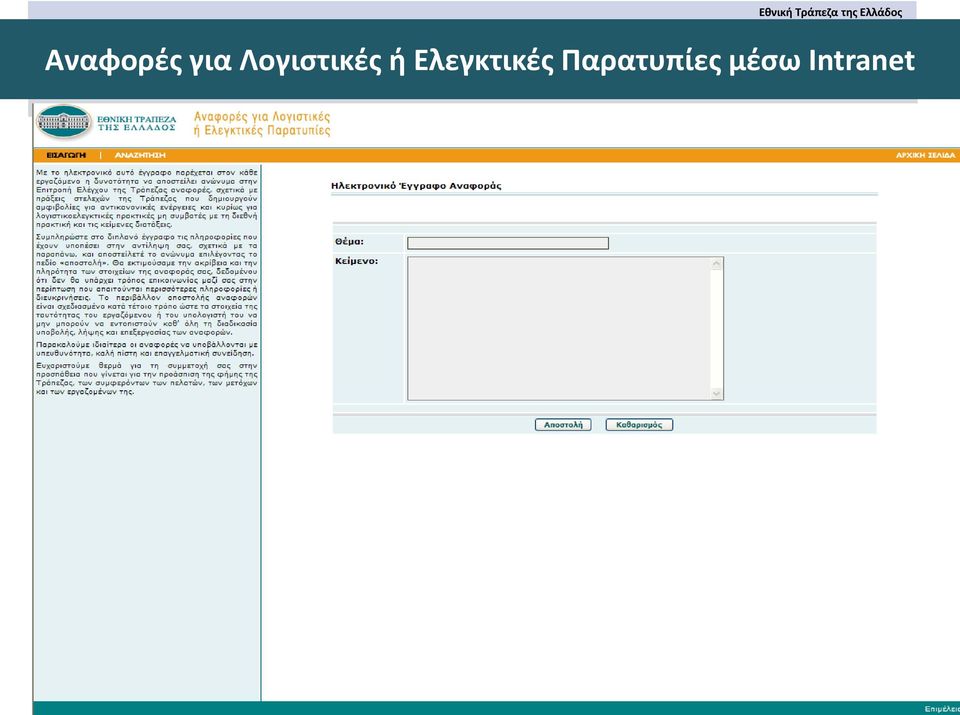Click paragraph starting Συμπληρώστε στο διπλανό
This screenshot has width=960, height=715.
pyautogui.click(x=147, y=284)
